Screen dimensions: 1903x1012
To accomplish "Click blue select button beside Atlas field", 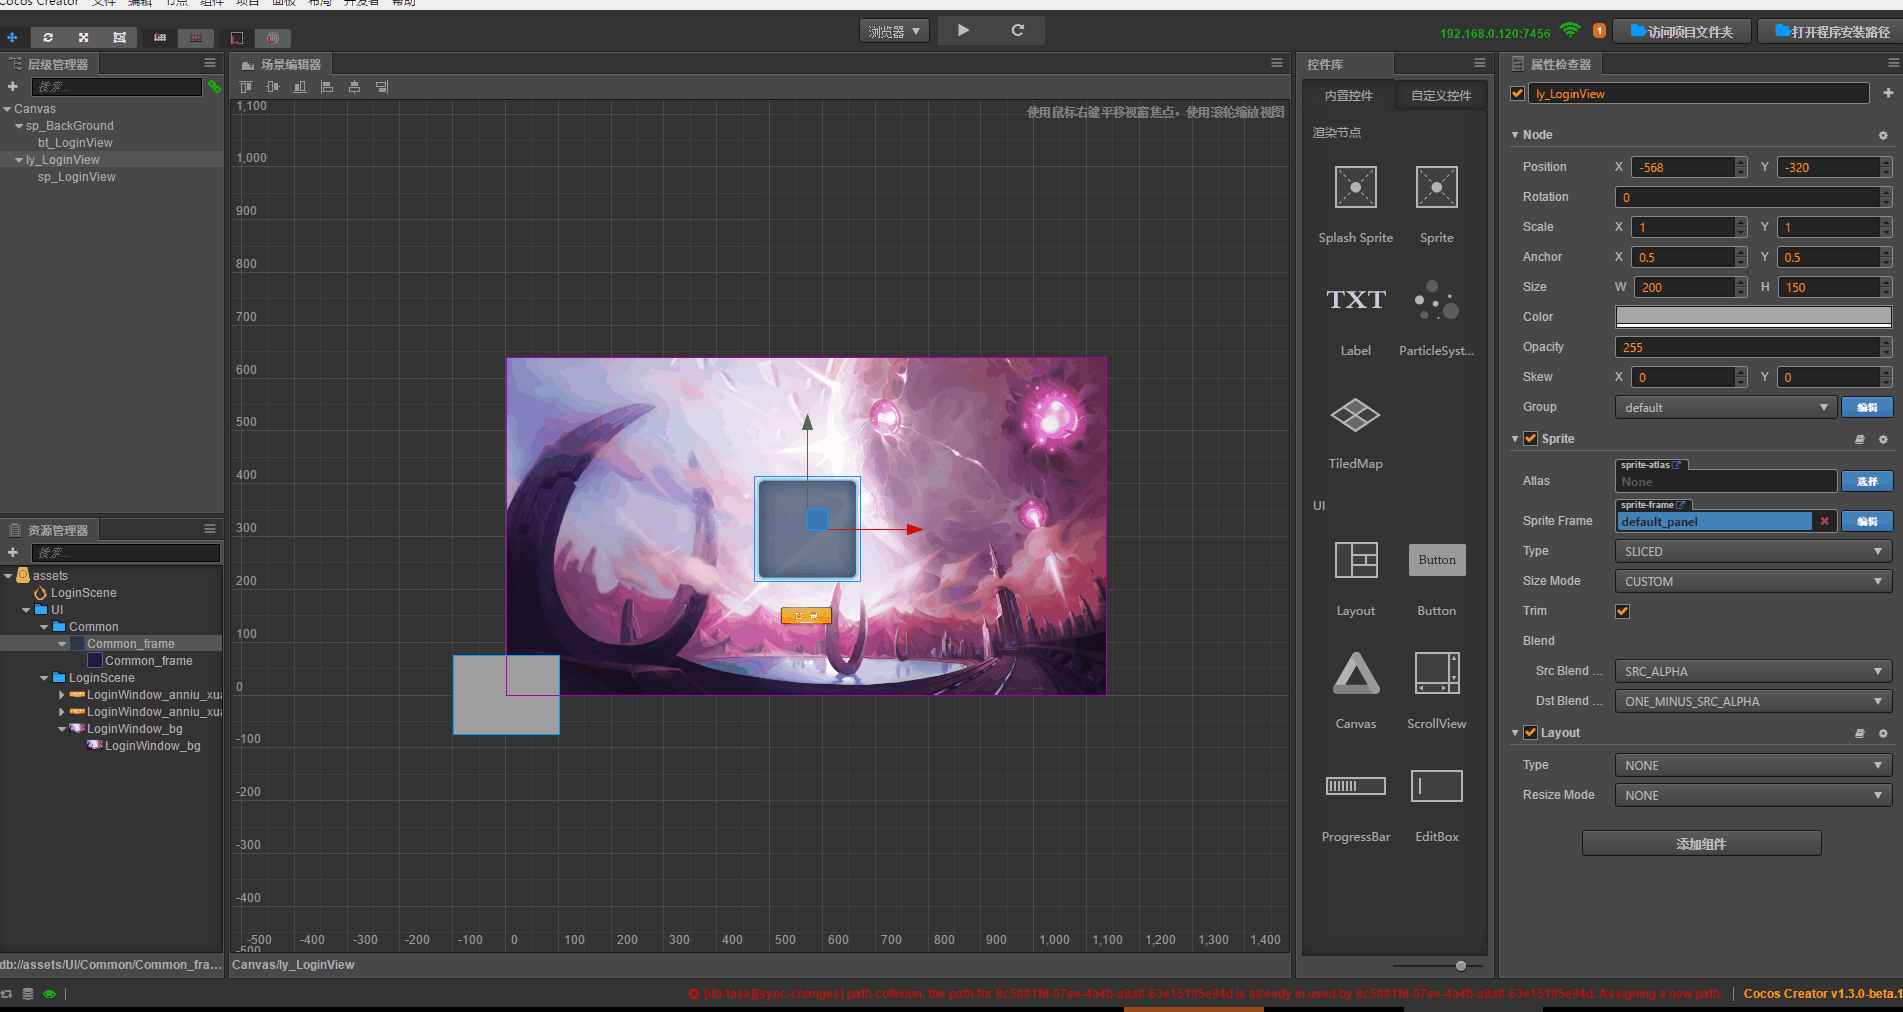I will point(1867,482).
